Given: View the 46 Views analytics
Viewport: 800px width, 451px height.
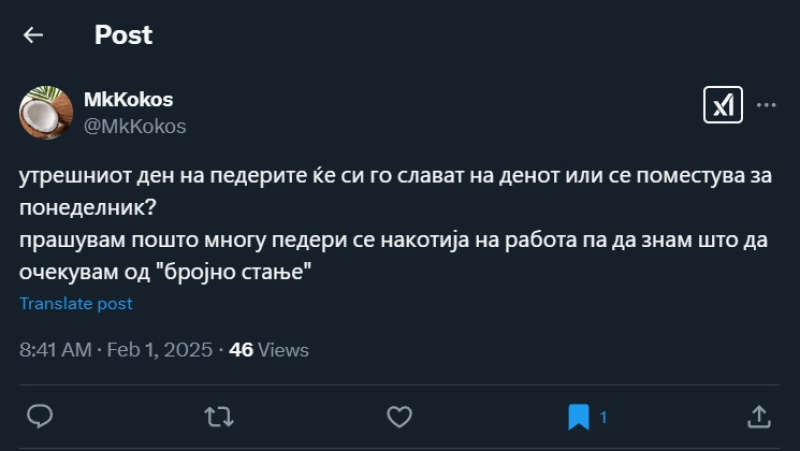Looking at the screenshot, I should pyautogui.click(x=269, y=350).
